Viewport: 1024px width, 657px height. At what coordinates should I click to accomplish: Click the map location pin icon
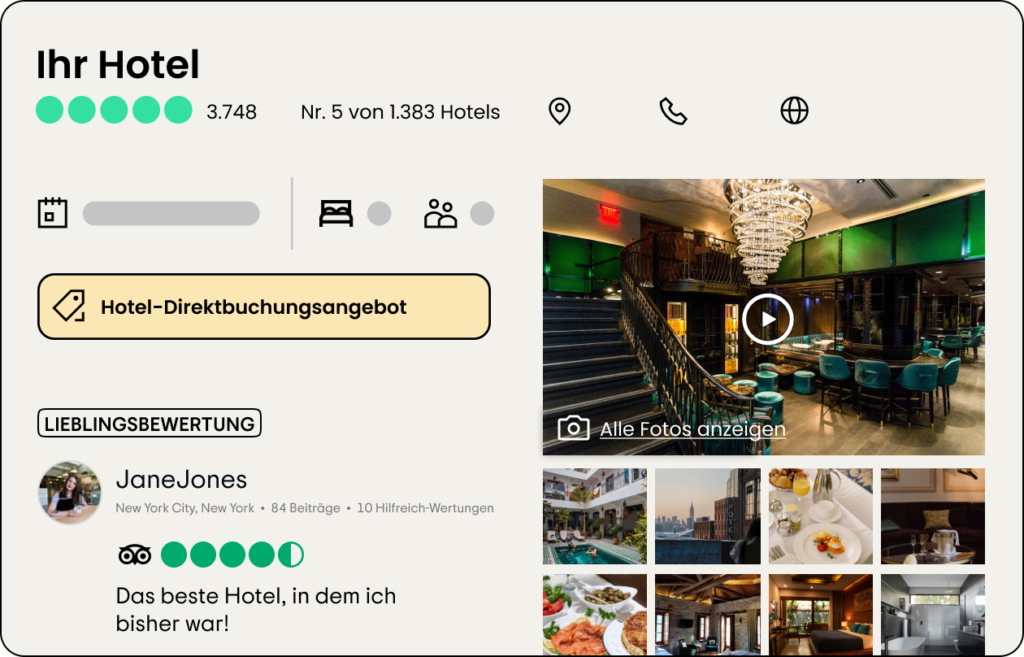click(x=559, y=111)
